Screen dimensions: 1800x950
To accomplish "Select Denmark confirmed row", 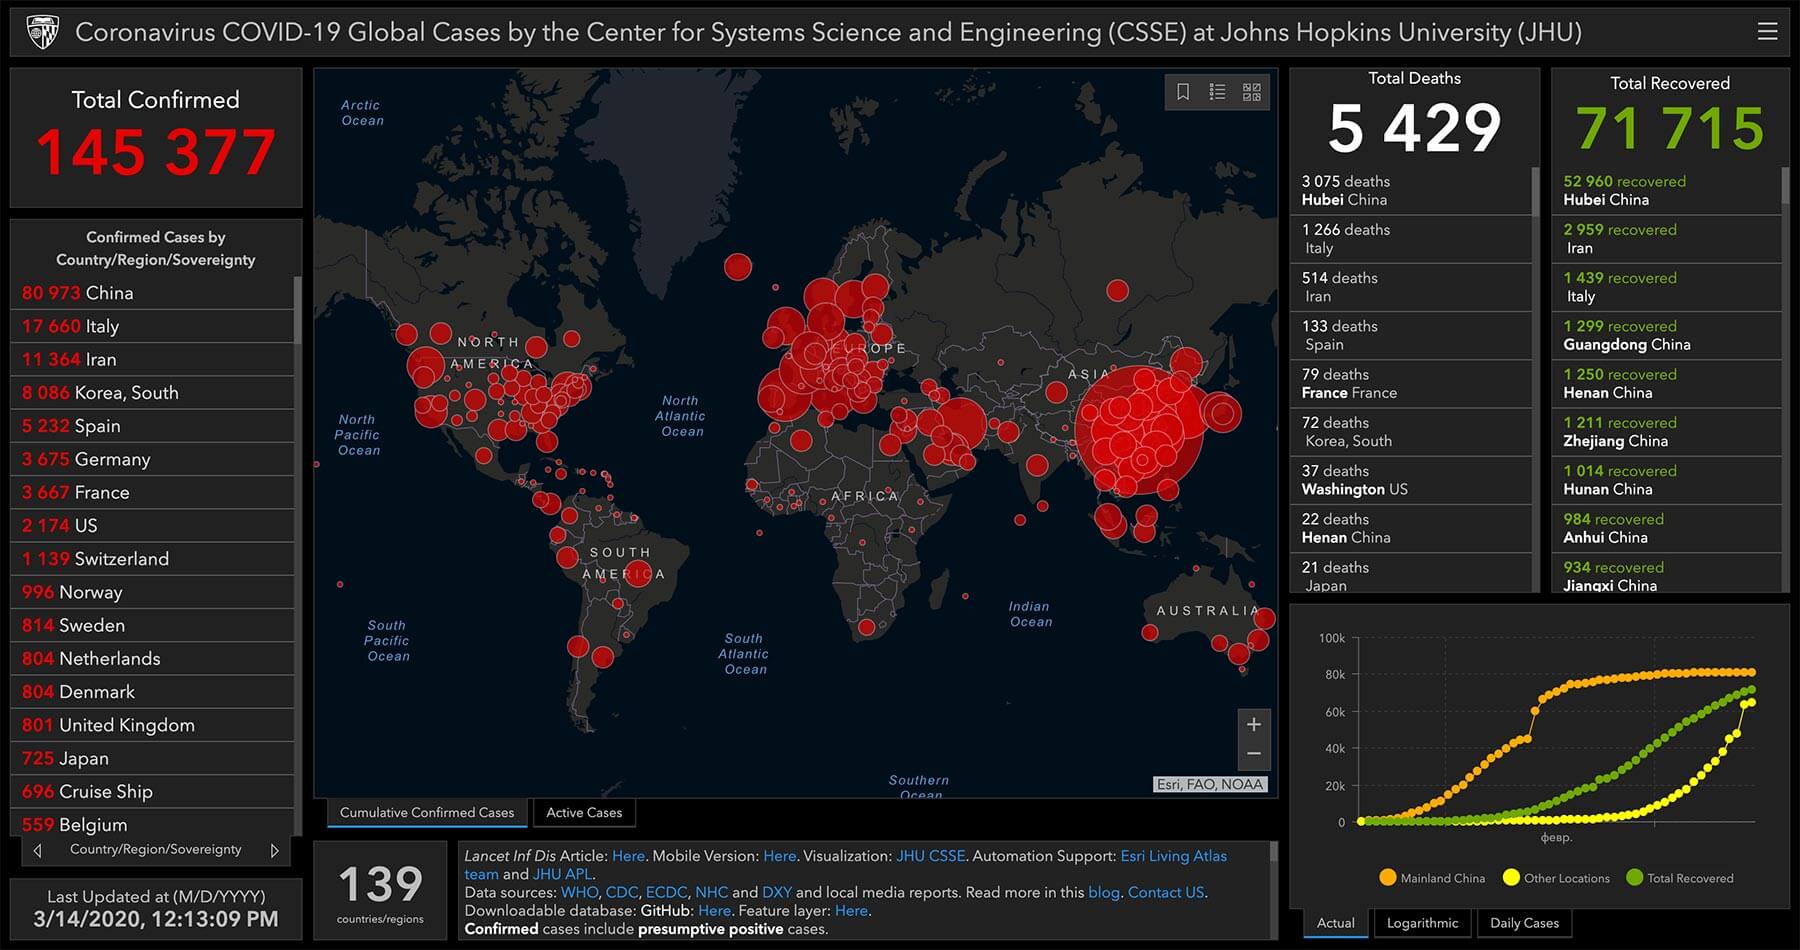I will [x=152, y=692].
